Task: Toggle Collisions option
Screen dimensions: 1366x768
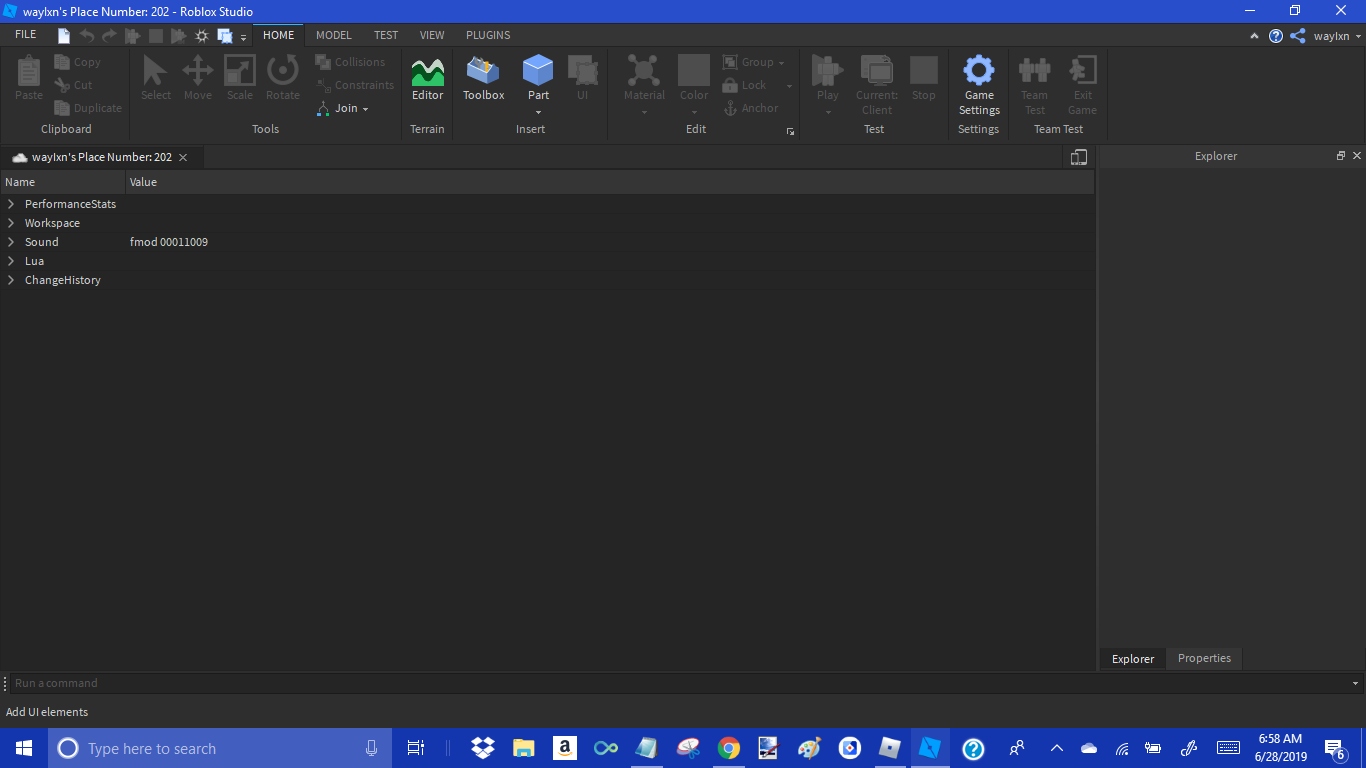Action: [350, 62]
